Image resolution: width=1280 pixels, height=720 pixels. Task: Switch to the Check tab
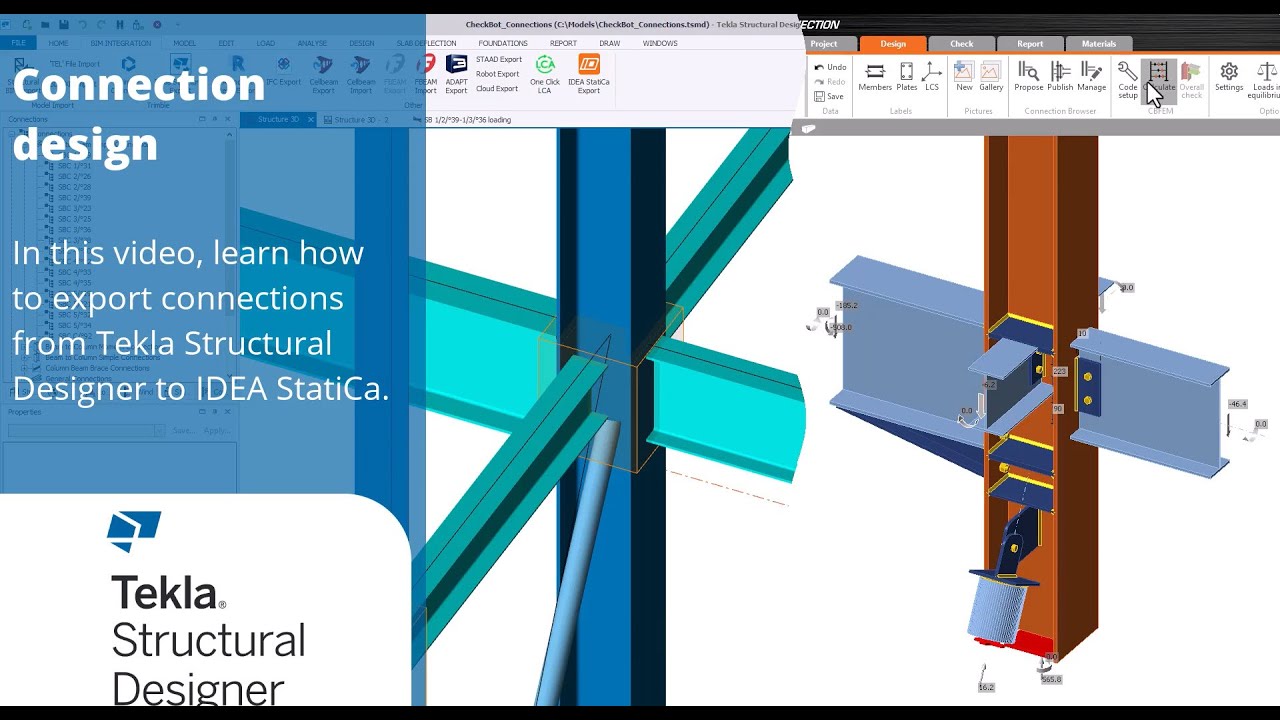962,44
